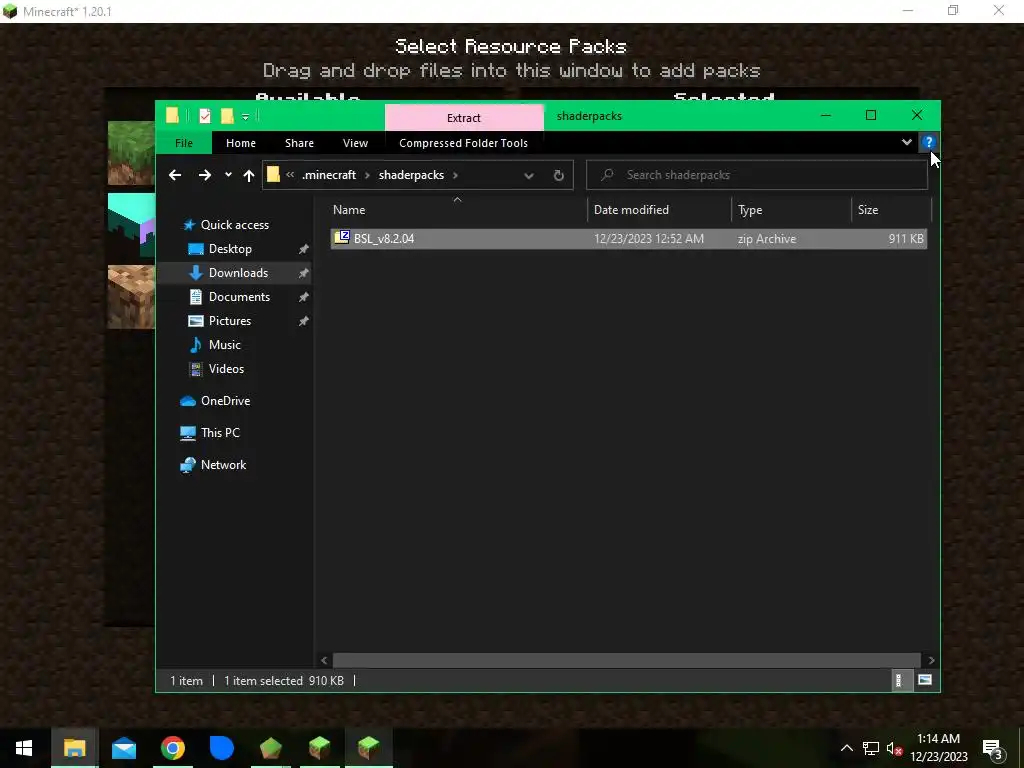
Task: Click the 12/23/2023 12:52 AM date cell
Action: click(x=648, y=239)
